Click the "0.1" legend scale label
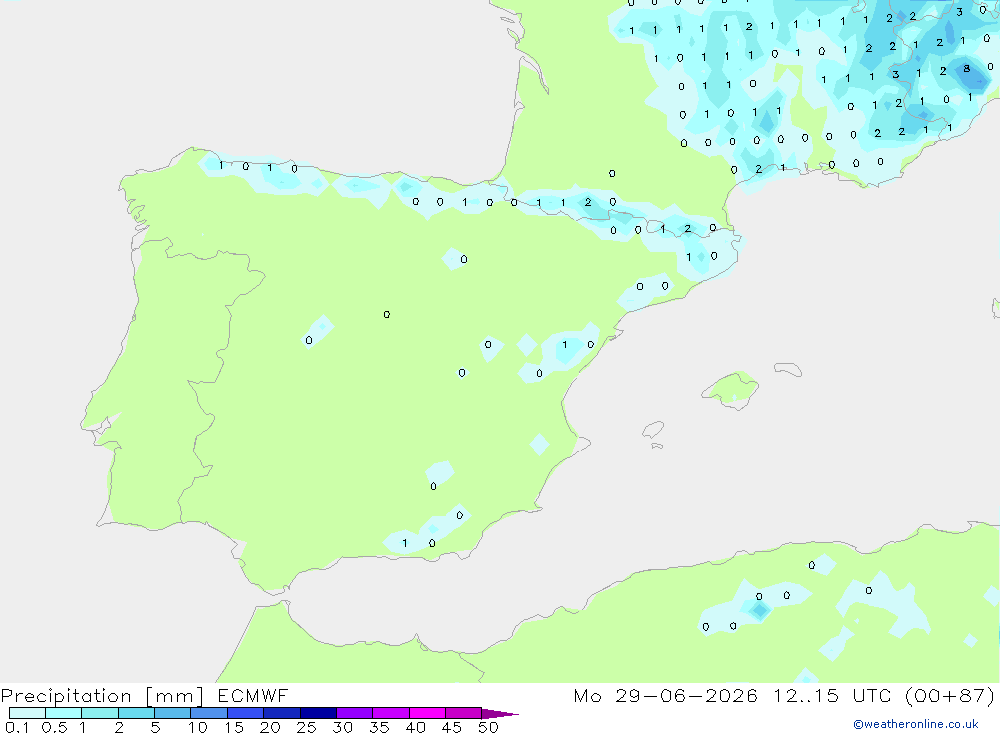 point(17,727)
